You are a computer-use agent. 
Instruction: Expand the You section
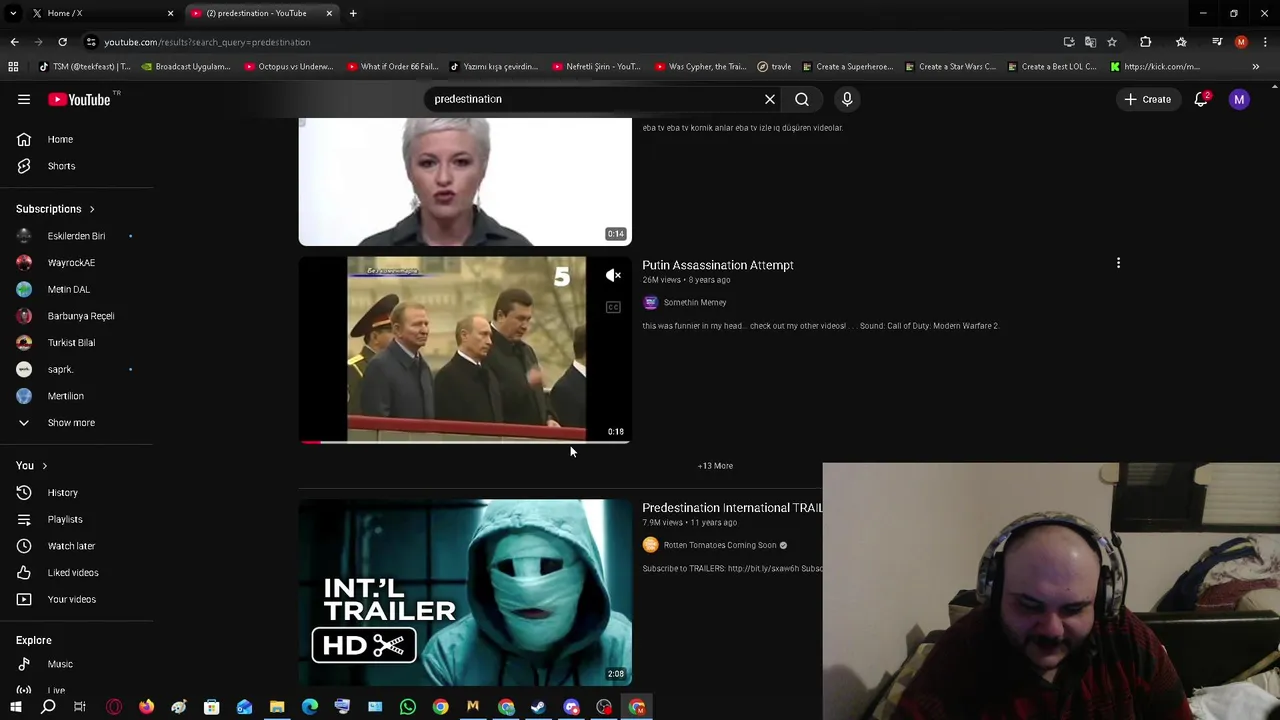[x=32, y=466]
